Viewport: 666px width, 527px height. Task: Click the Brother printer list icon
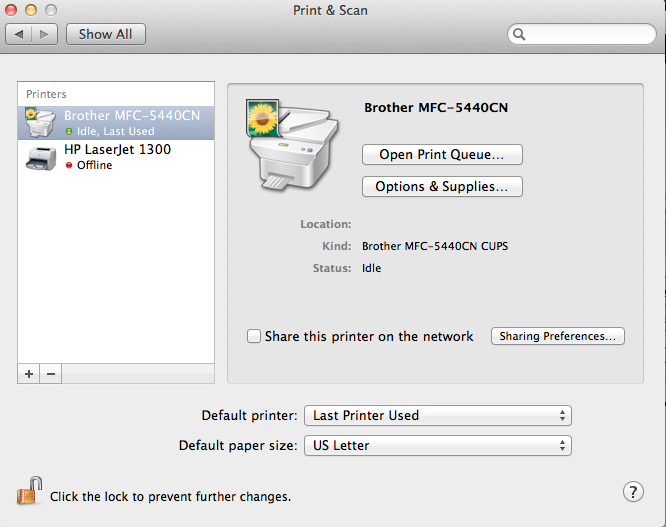[40, 122]
